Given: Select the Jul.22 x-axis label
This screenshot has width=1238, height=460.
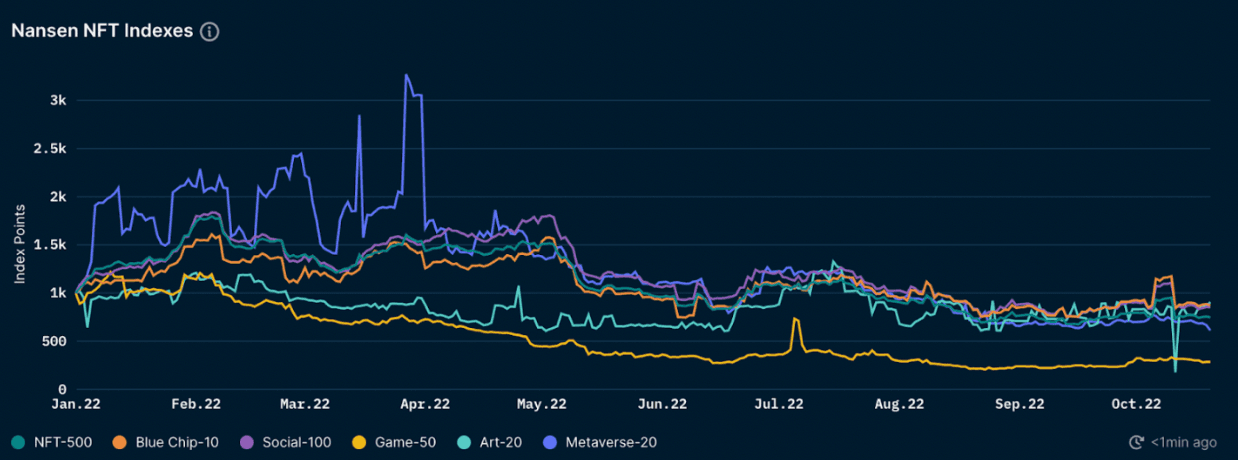Looking at the screenshot, I should pyautogui.click(x=779, y=405).
